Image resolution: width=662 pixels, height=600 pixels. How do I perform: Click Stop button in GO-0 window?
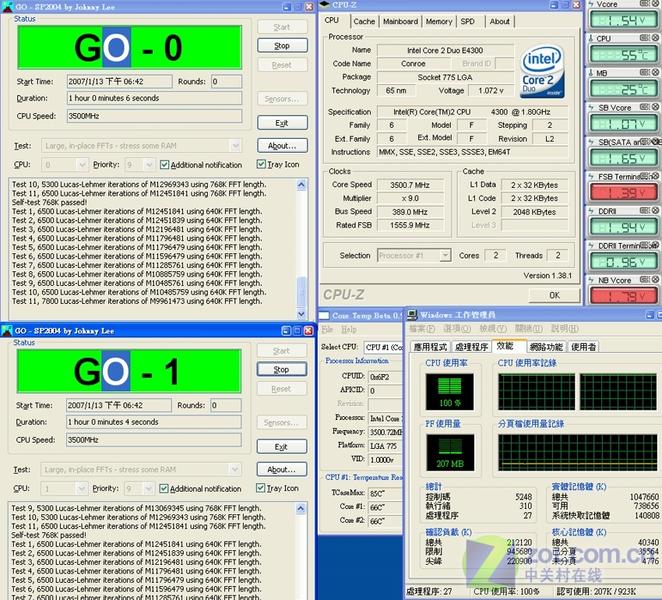282,46
